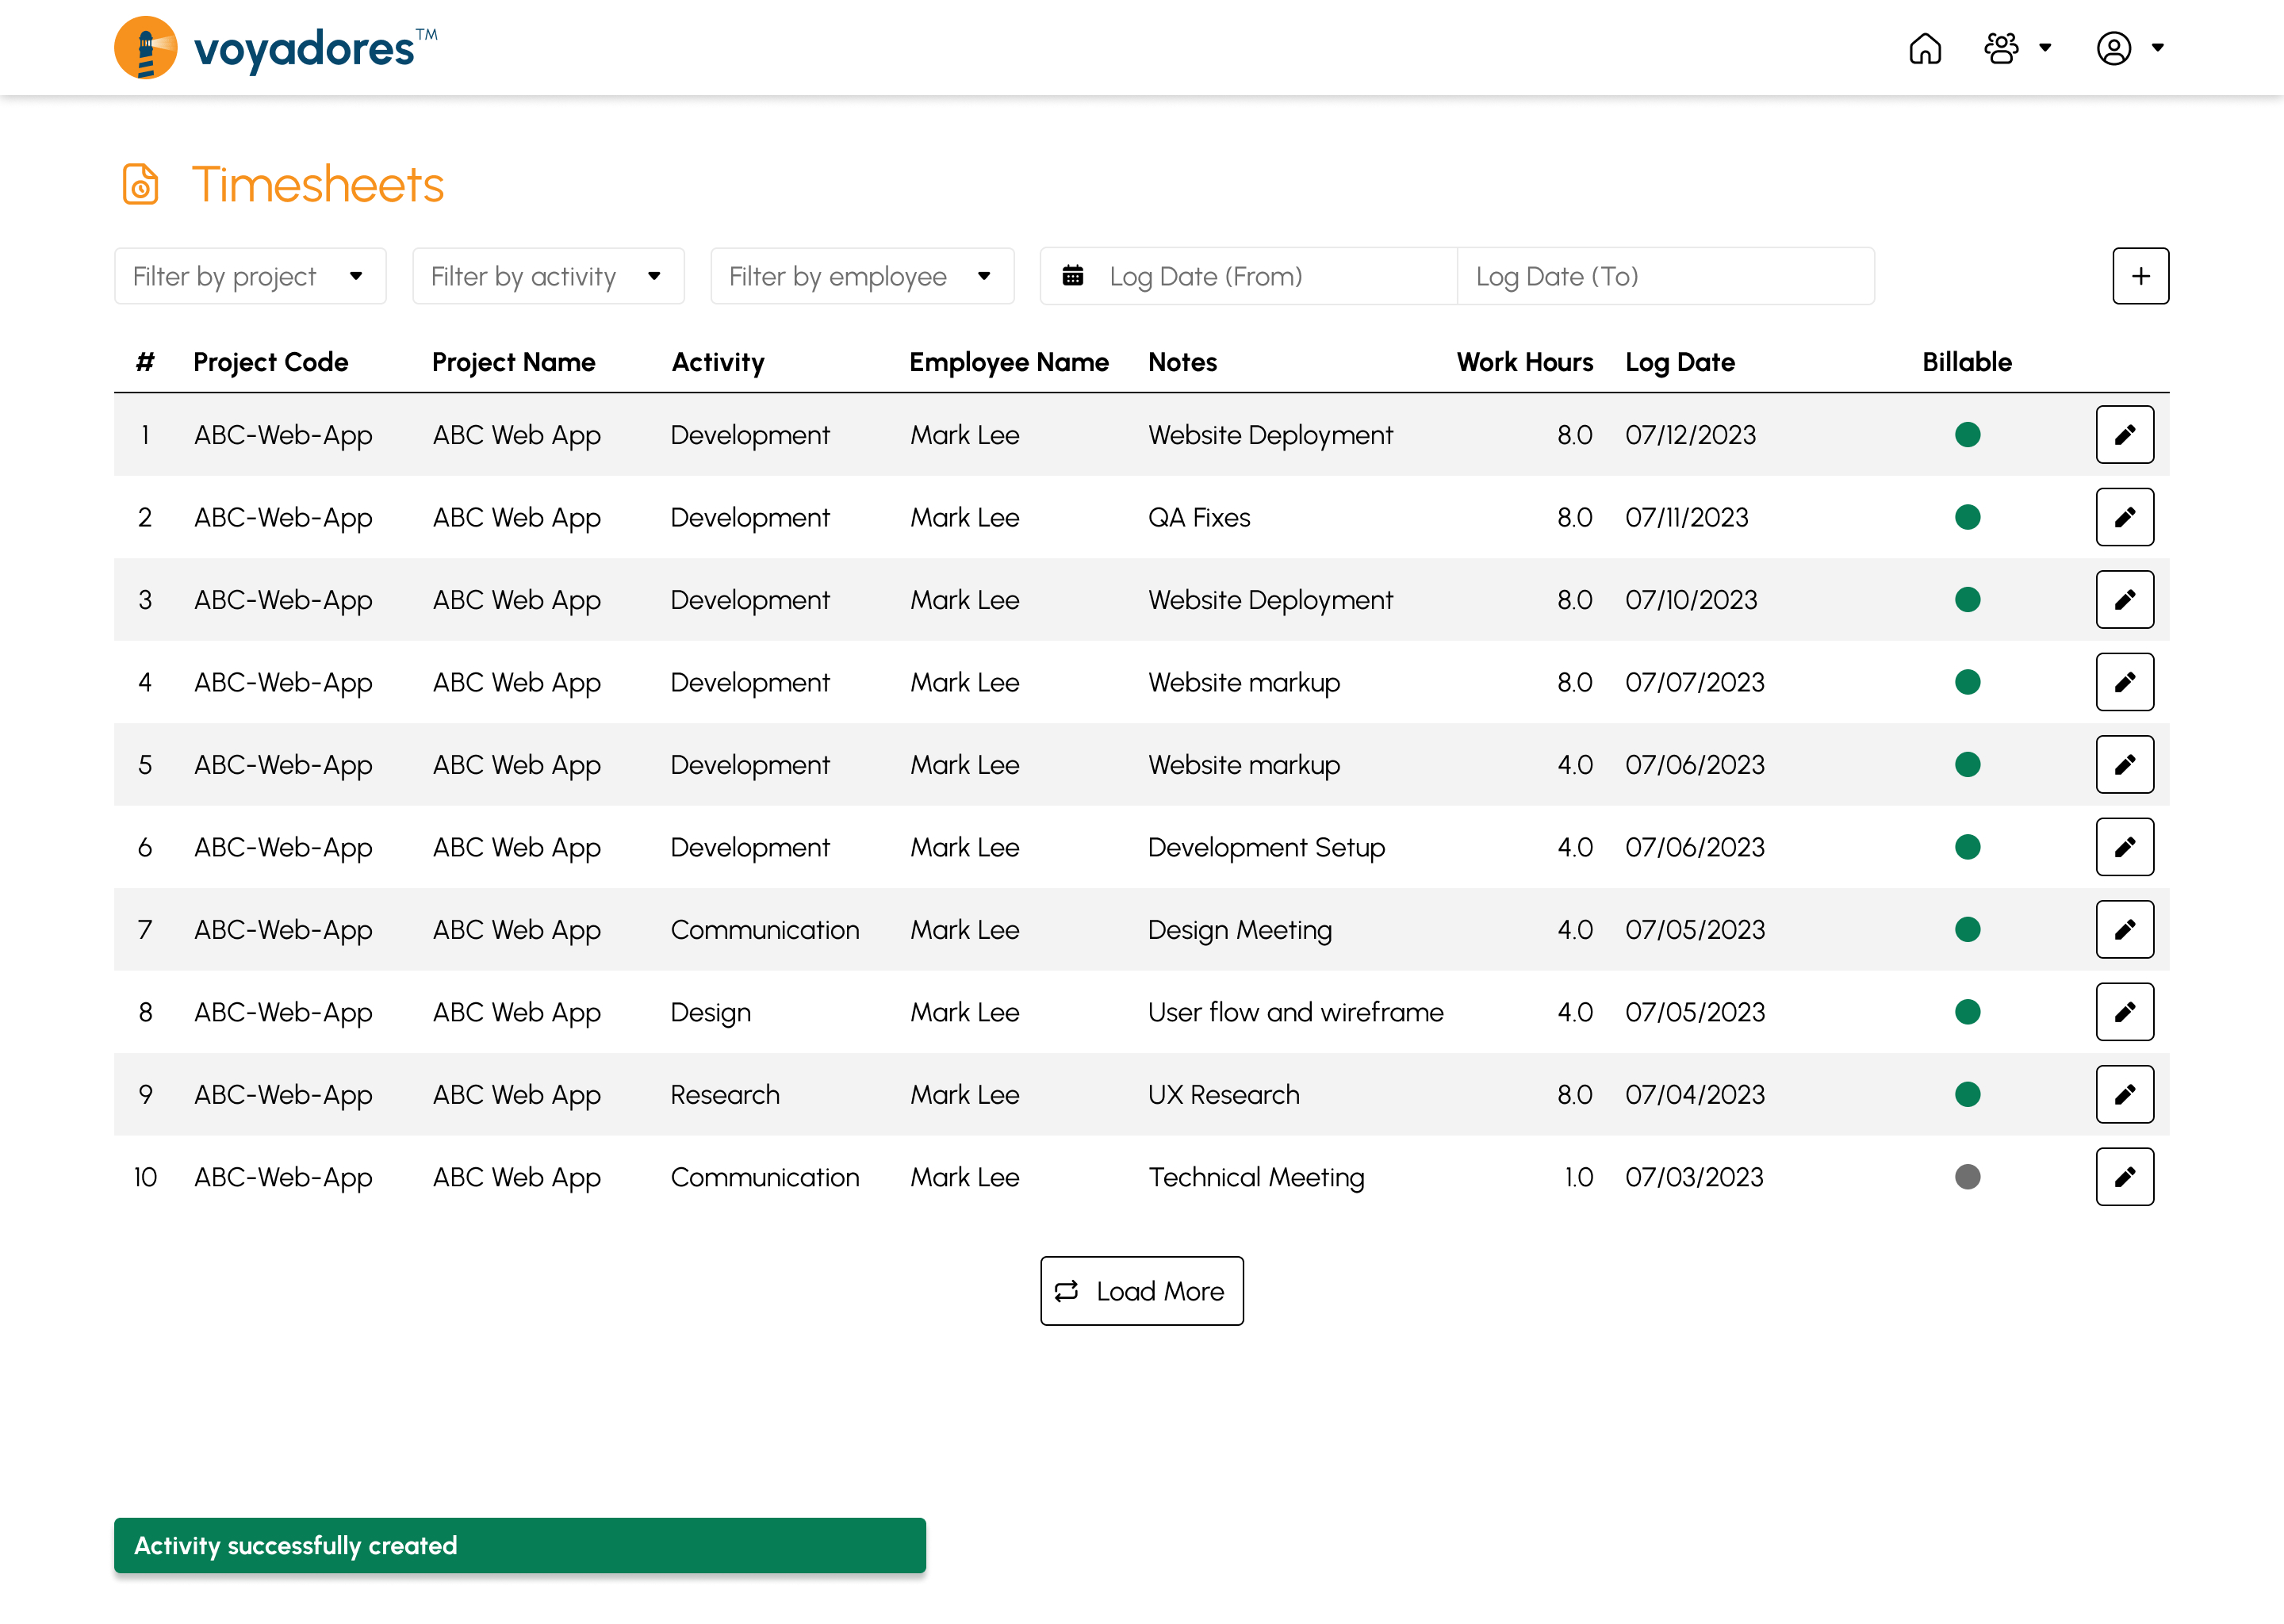Click the Employee Name column header
Image resolution: width=2284 pixels, height=1624 pixels.
[1008, 363]
